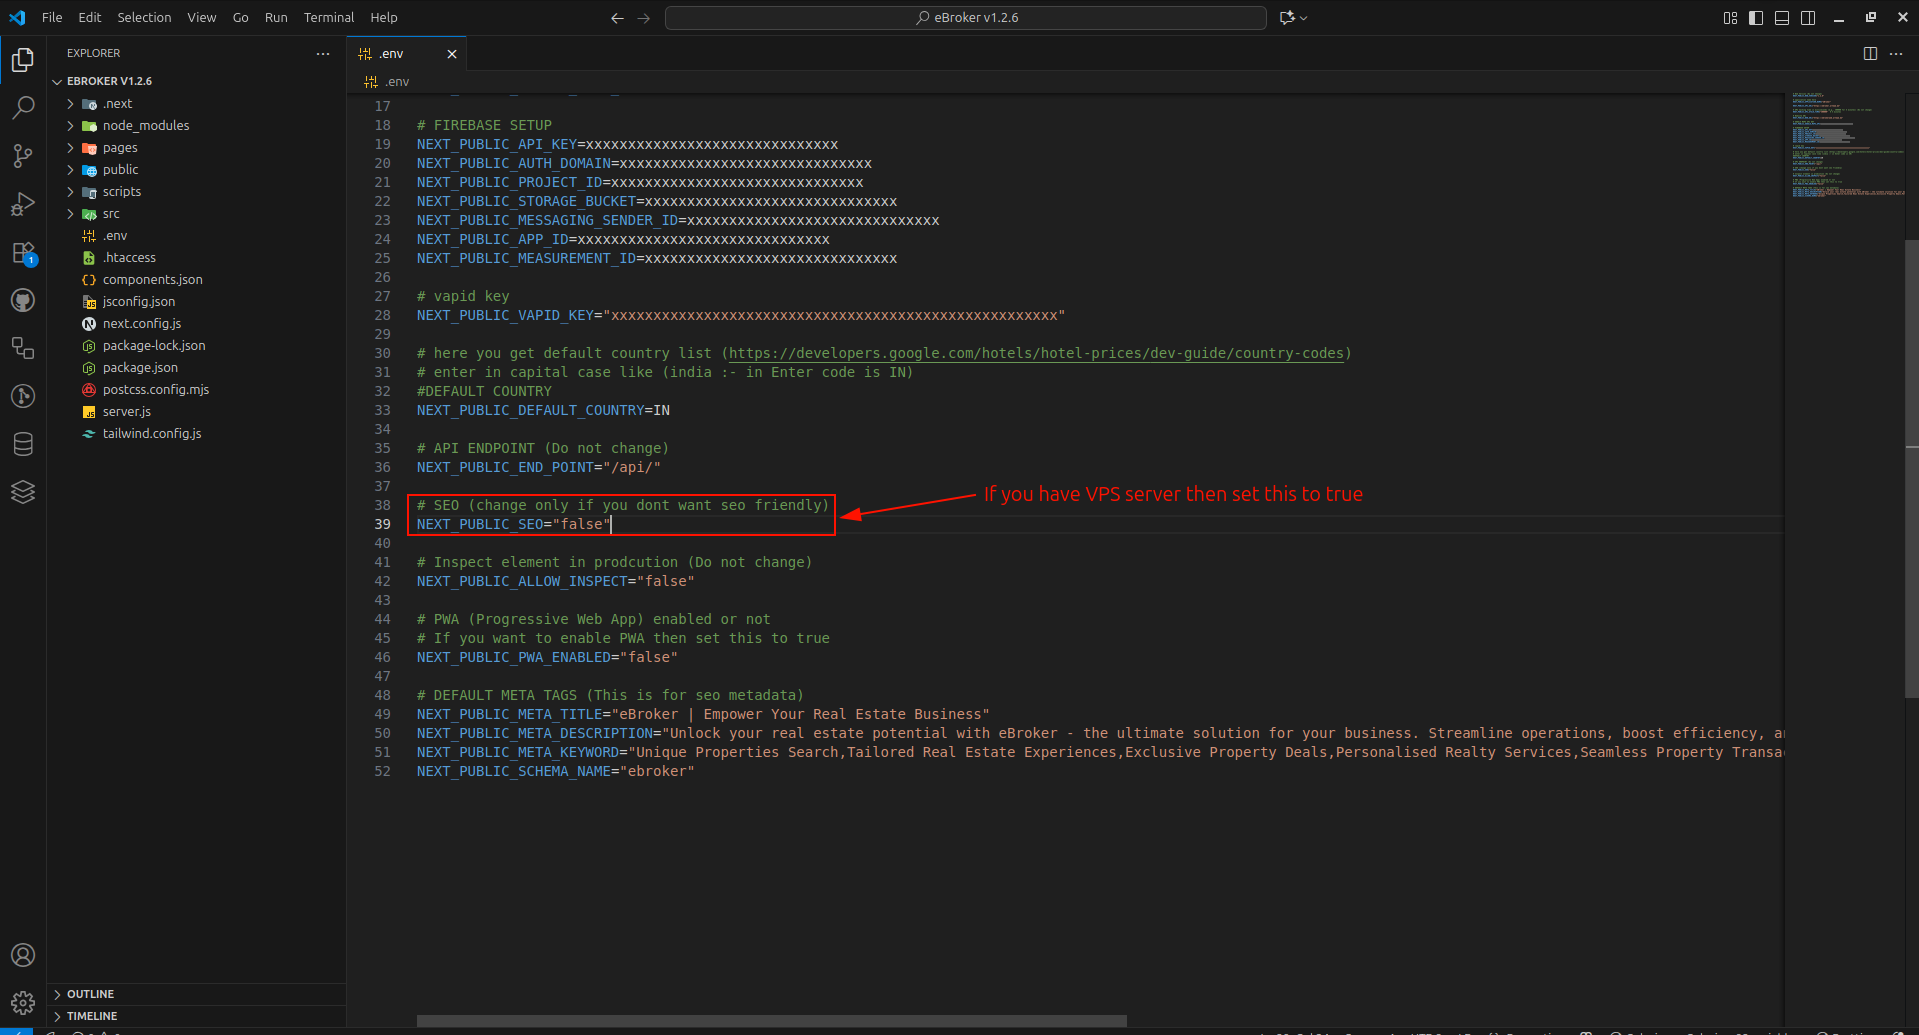The height and width of the screenshot is (1035, 1919).
Task: Open the Database view icon
Action: [x=23, y=444]
